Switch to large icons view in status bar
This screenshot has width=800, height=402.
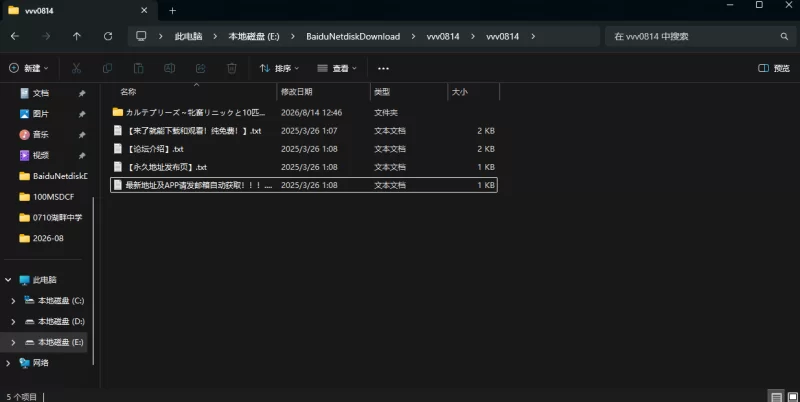(792, 396)
